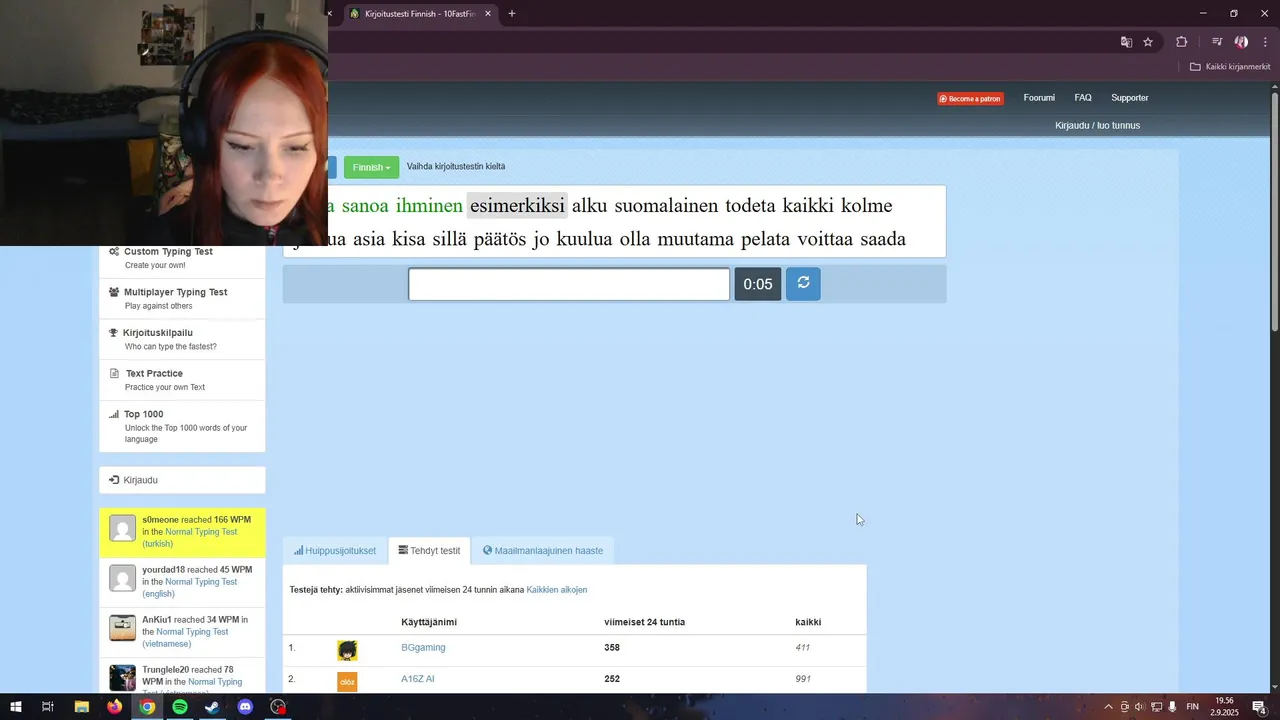Click the translate page icon in address bar
This screenshot has width=1280, height=720.
(1126, 42)
